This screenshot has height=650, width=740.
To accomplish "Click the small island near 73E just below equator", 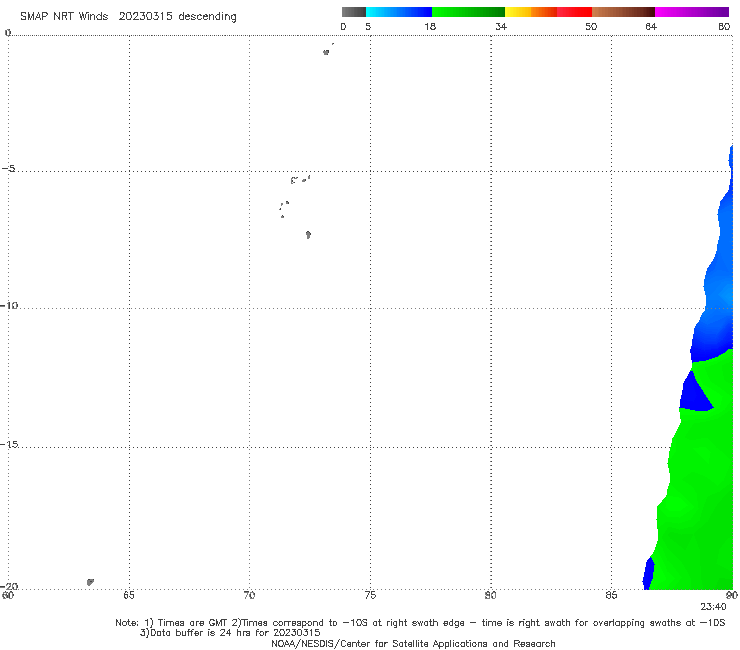I will coord(326,52).
